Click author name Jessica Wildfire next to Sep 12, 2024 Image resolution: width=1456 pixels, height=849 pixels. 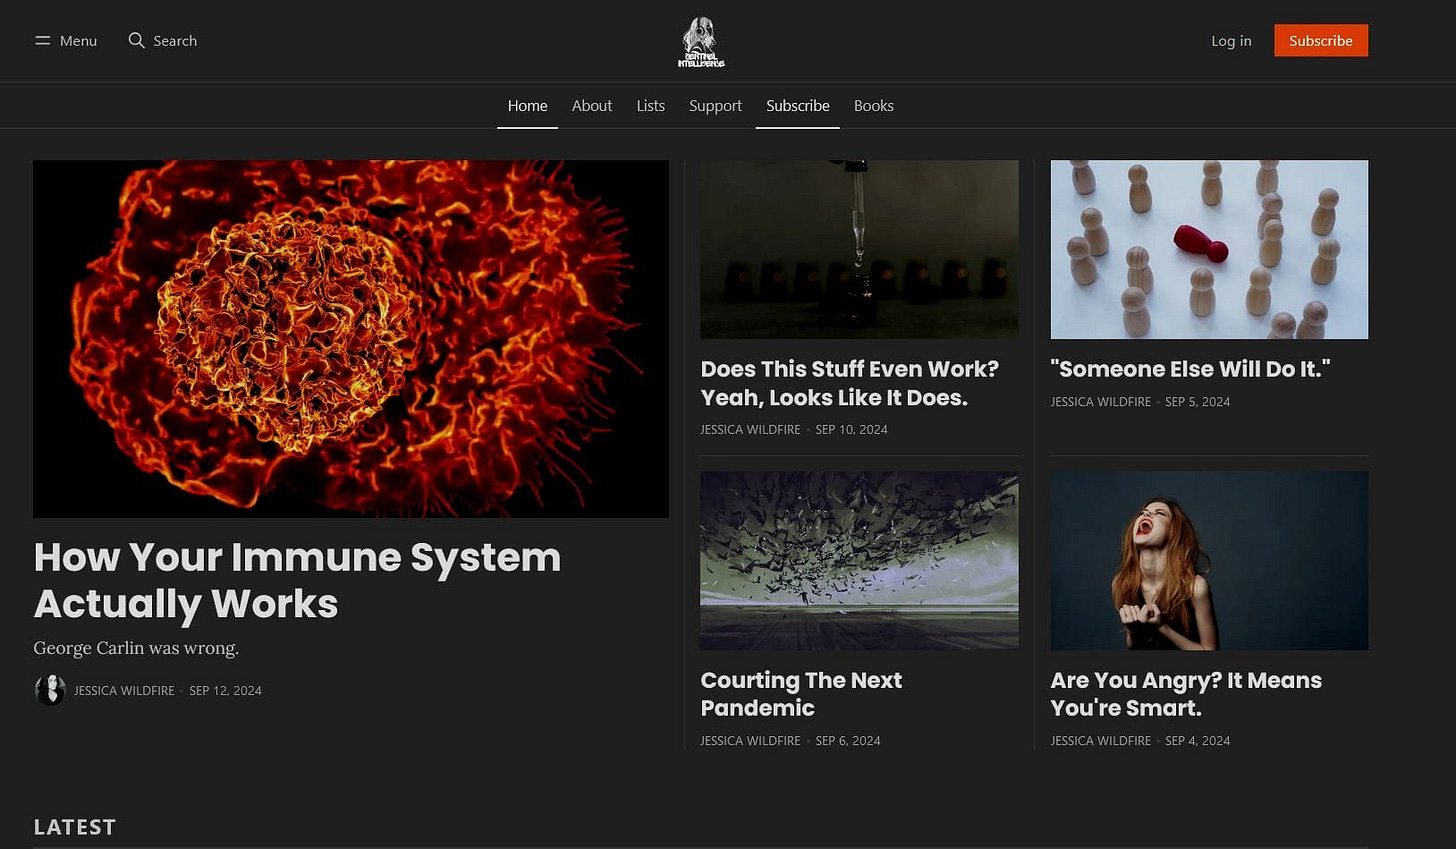[124, 691]
